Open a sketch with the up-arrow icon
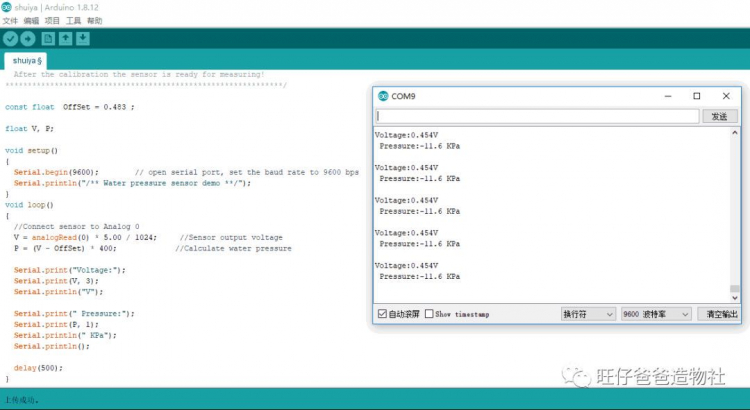The image size is (750, 410). (66, 39)
